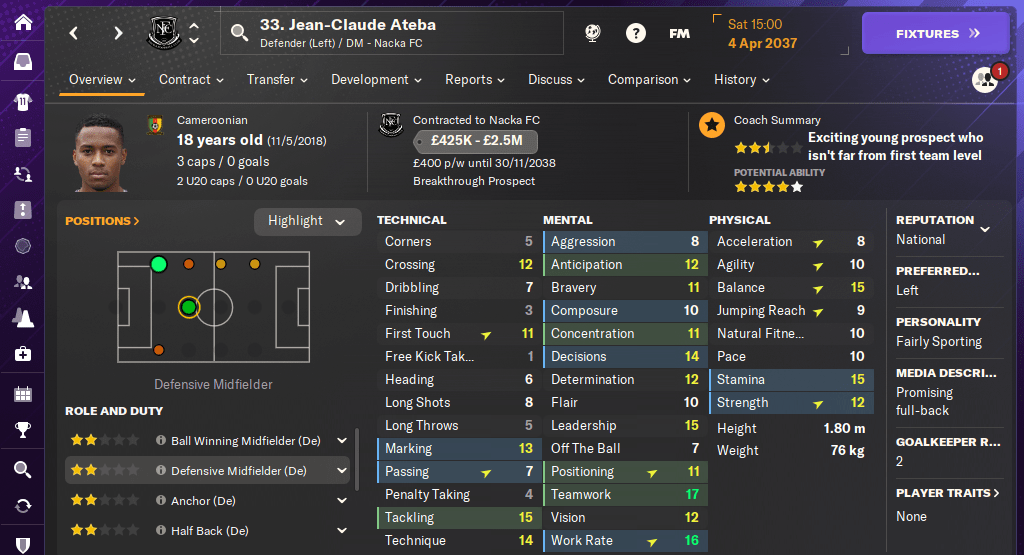This screenshot has height=555, width=1024.
Task: Open the question mark help icon
Action: pyautogui.click(x=635, y=33)
